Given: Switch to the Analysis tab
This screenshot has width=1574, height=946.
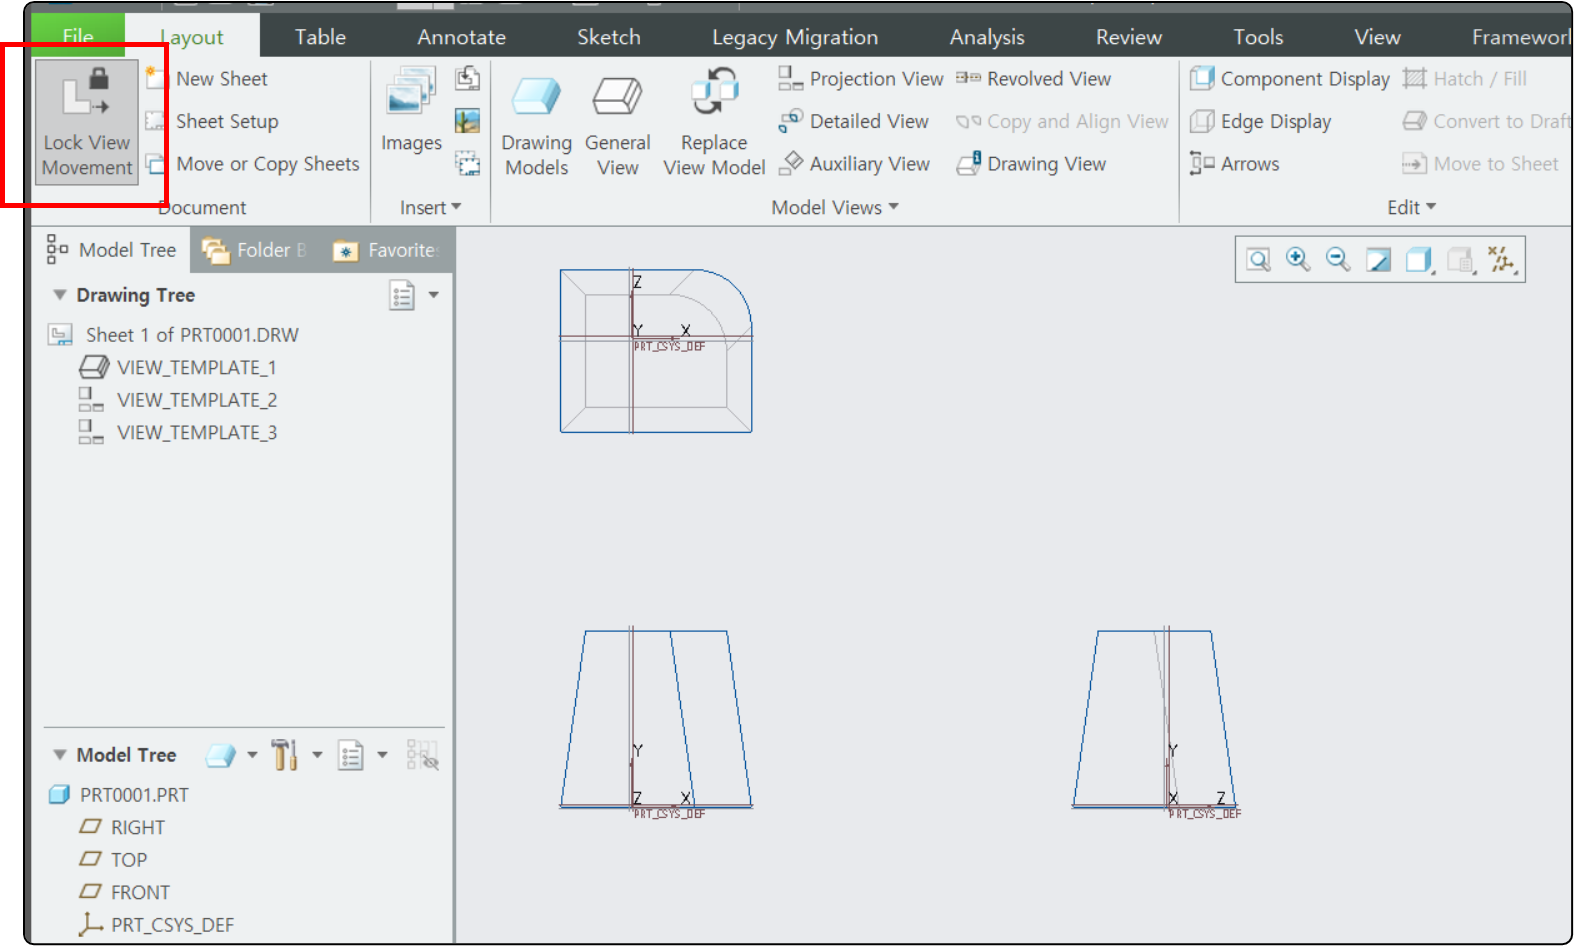Looking at the screenshot, I should 987,37.
